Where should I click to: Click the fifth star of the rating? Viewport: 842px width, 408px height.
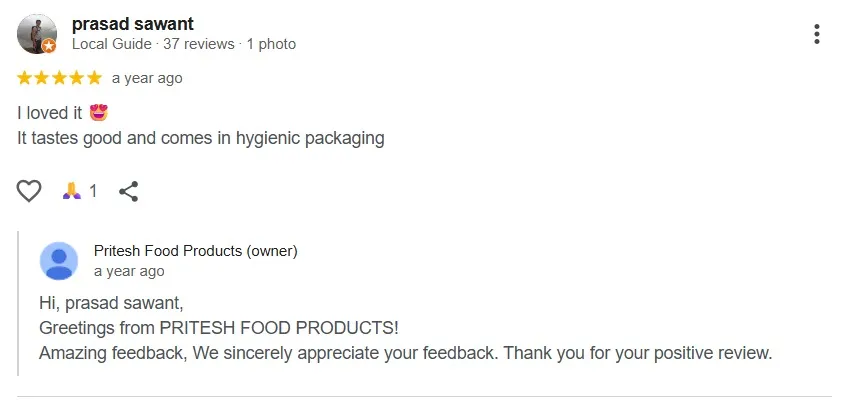tap(94, 78)
